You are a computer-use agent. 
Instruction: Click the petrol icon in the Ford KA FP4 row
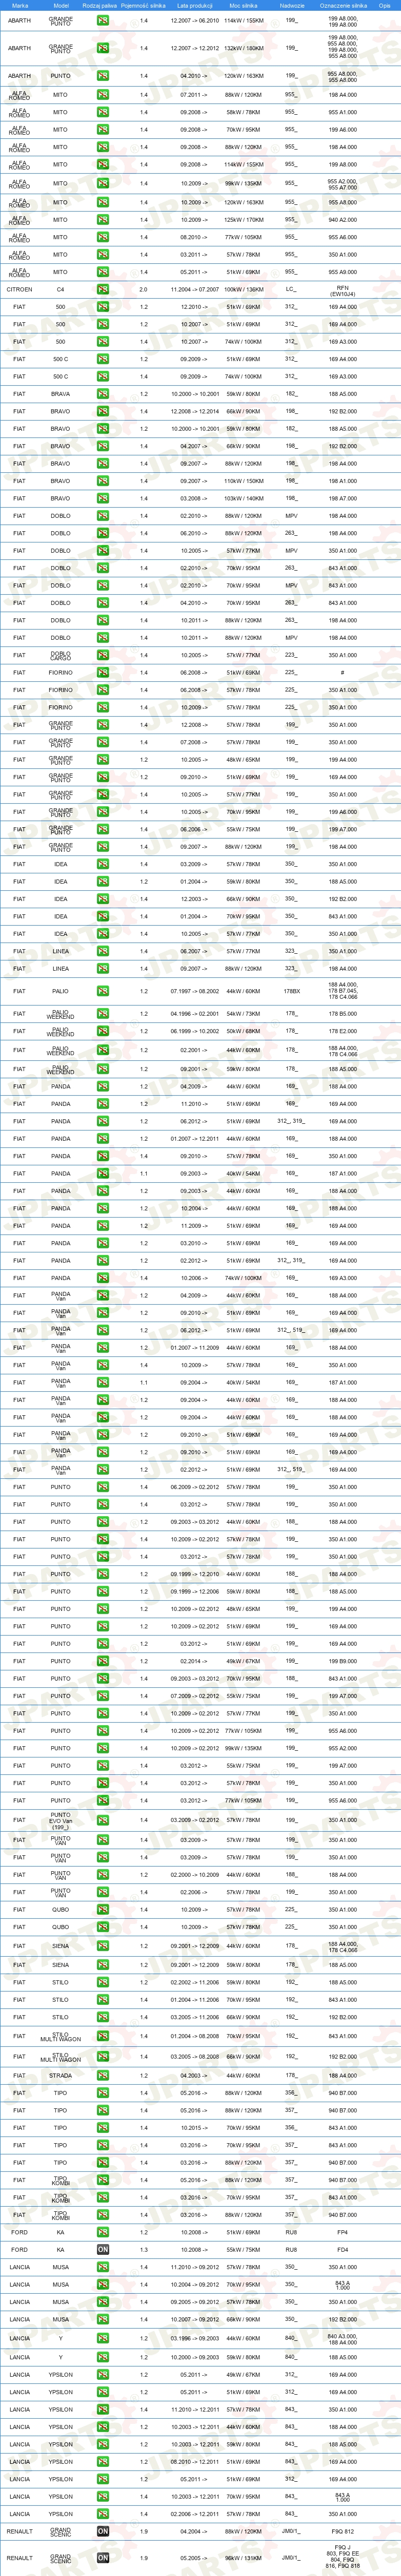[103, 2232]
